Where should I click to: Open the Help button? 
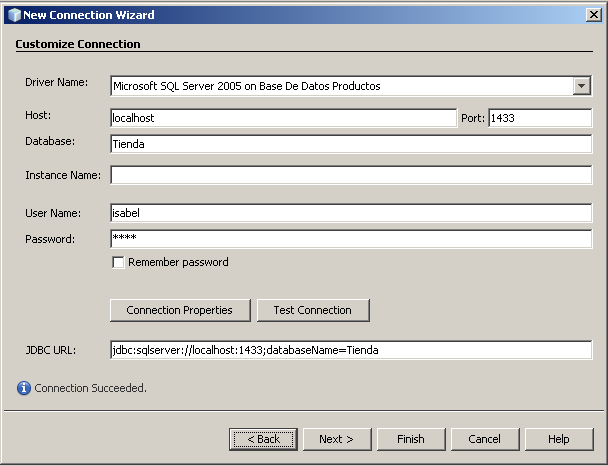(559, 439)
